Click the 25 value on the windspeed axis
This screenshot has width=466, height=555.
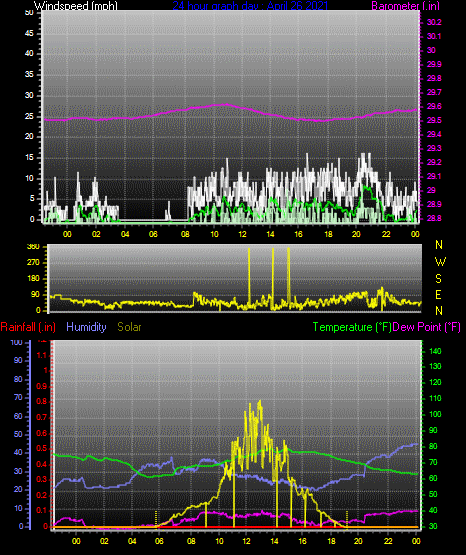pyautogui.click(x=29, y=116)
